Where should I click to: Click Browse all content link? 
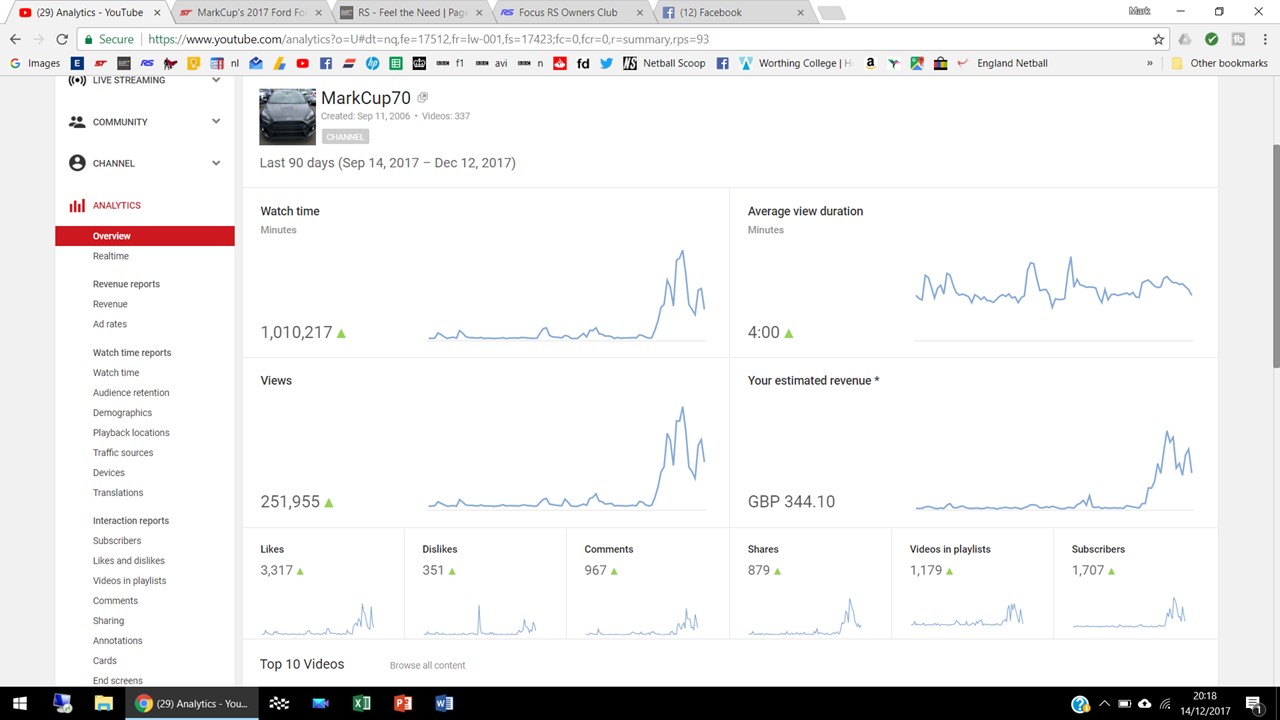click(x=427, y=665)
